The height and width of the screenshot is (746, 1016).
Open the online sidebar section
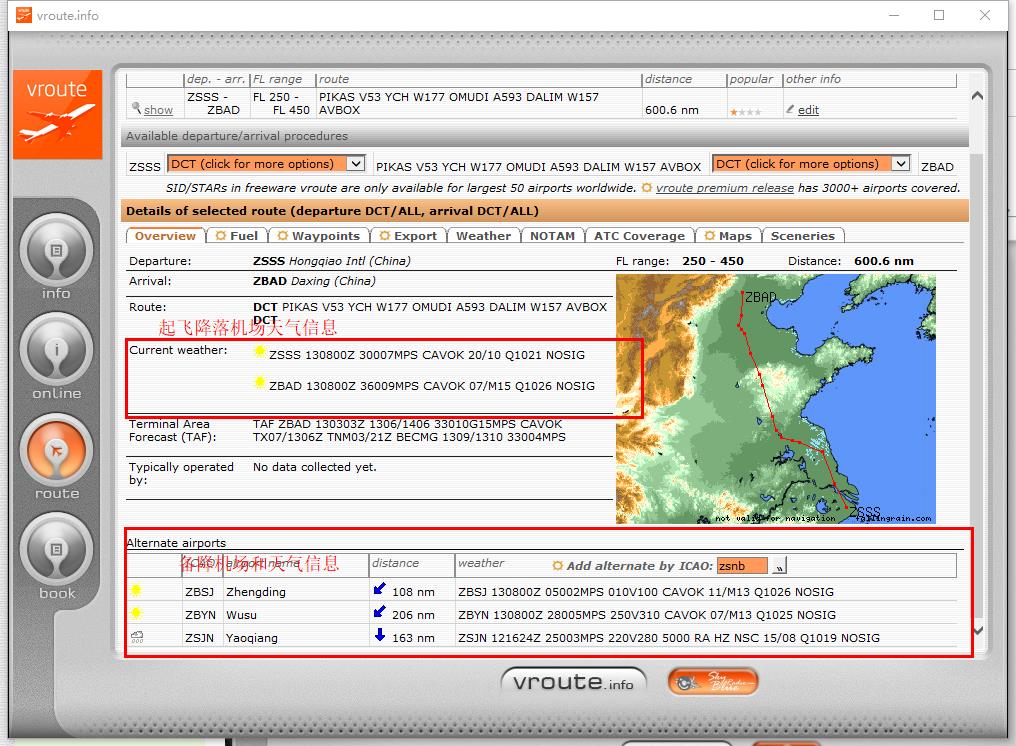pos(57,351)
